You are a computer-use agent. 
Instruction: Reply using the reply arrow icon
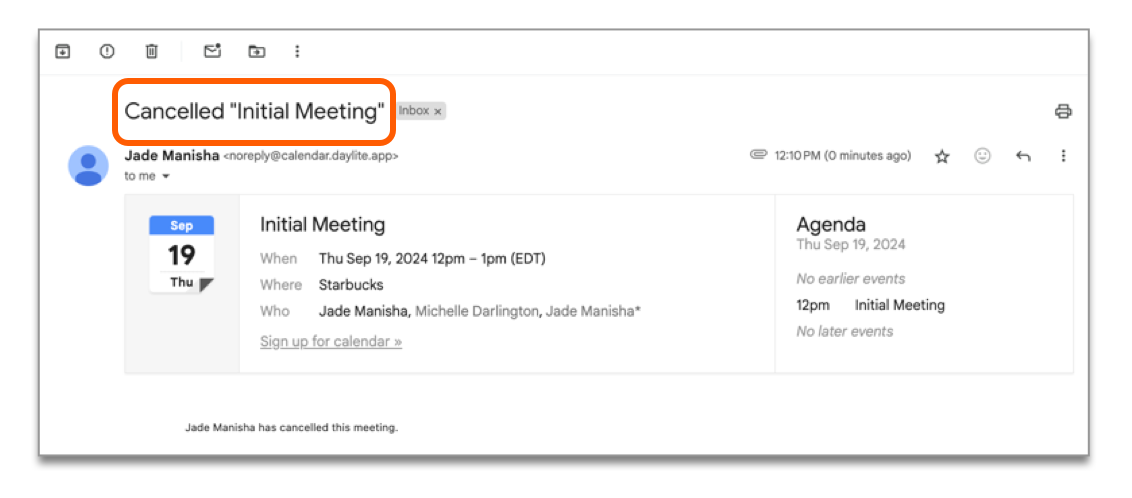tap(1023, 156)
